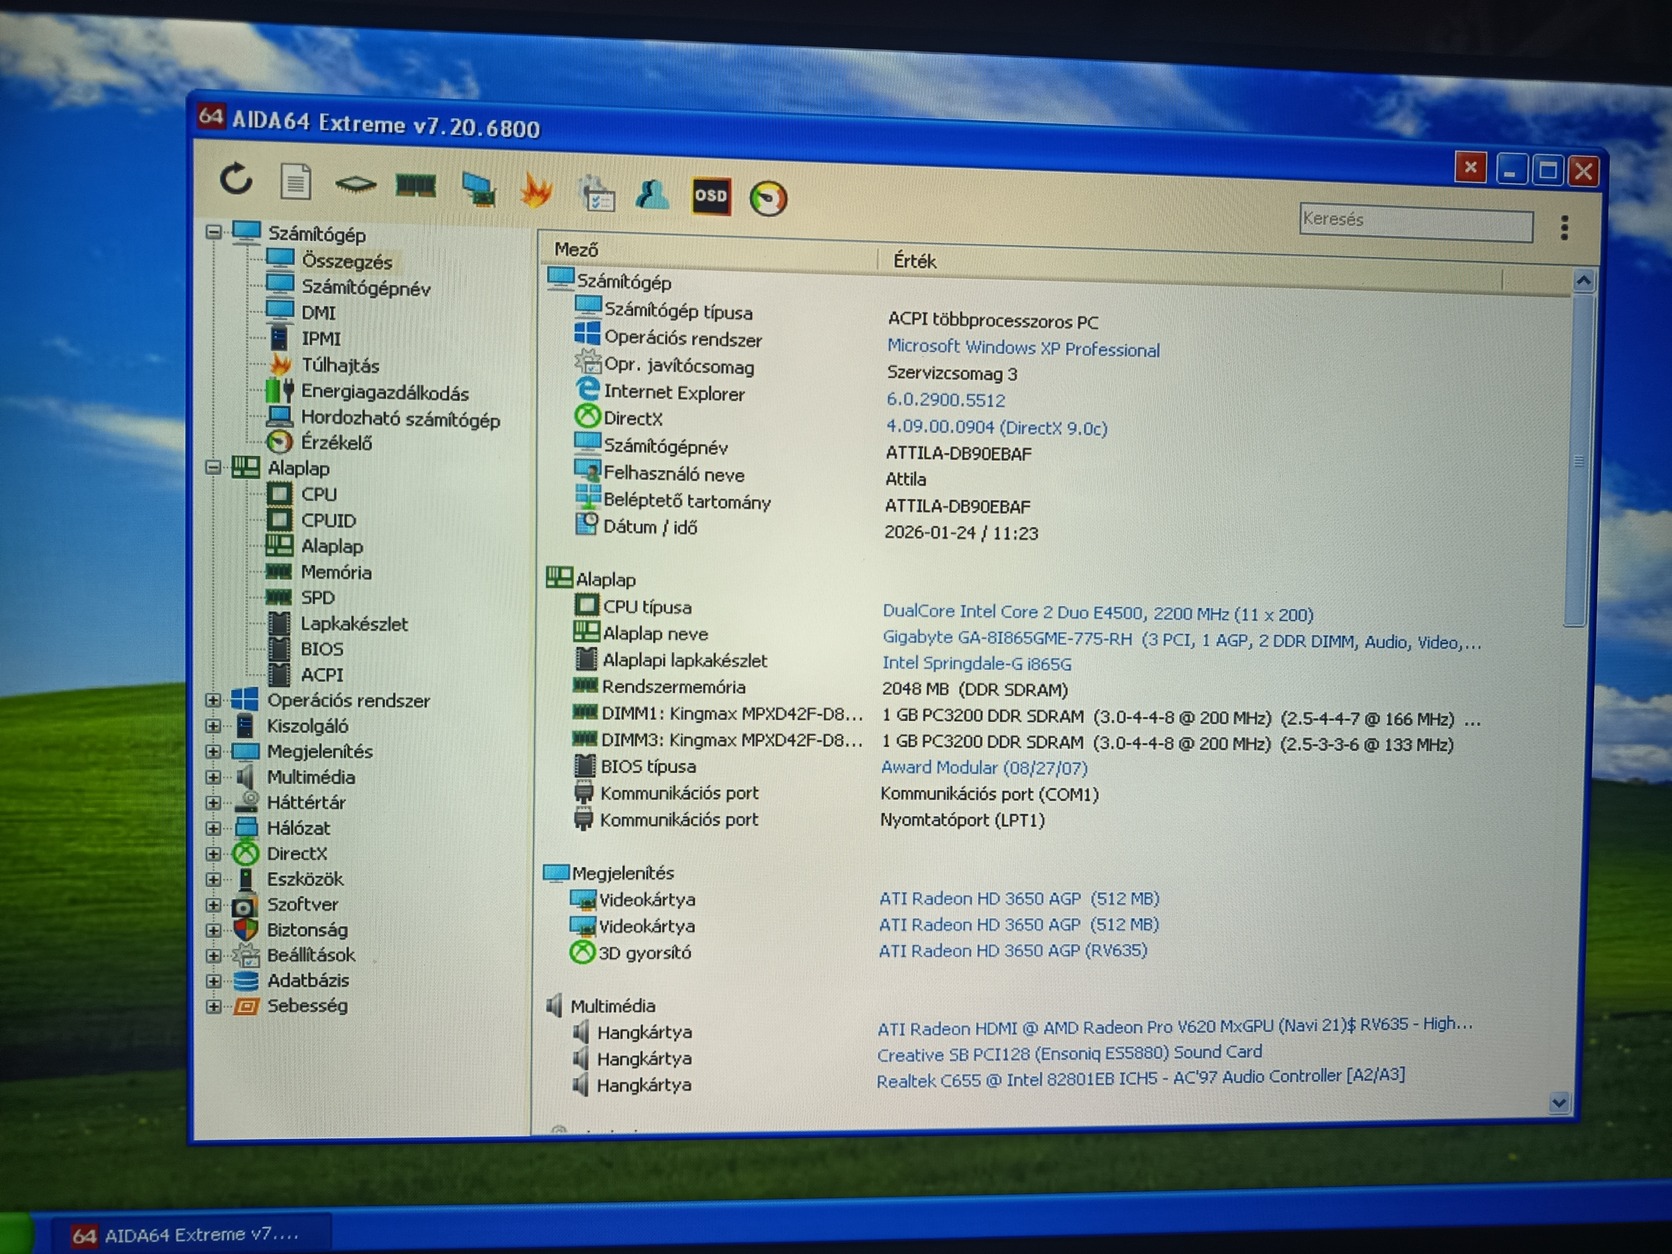Open the three-dot options menu
The width and height of the screenshot is (1672, 1254).
click(x=1564, y=228)
